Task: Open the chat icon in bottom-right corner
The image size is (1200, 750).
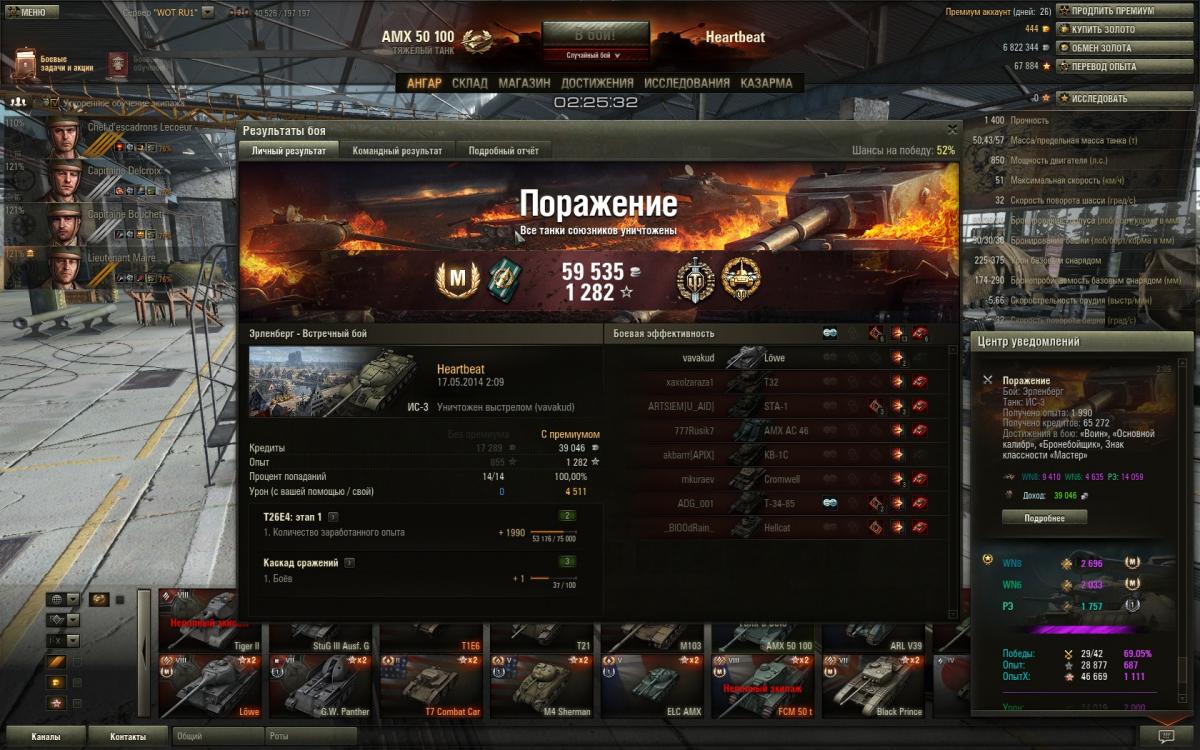Action: tap(1165, 736)
